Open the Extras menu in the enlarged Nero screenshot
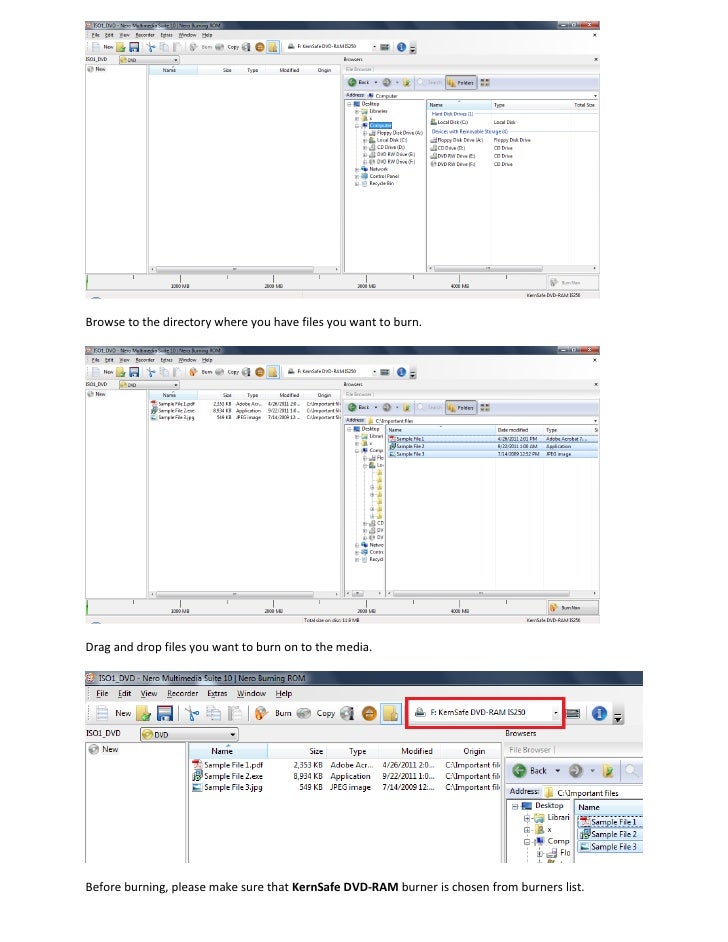 [217, 693]
